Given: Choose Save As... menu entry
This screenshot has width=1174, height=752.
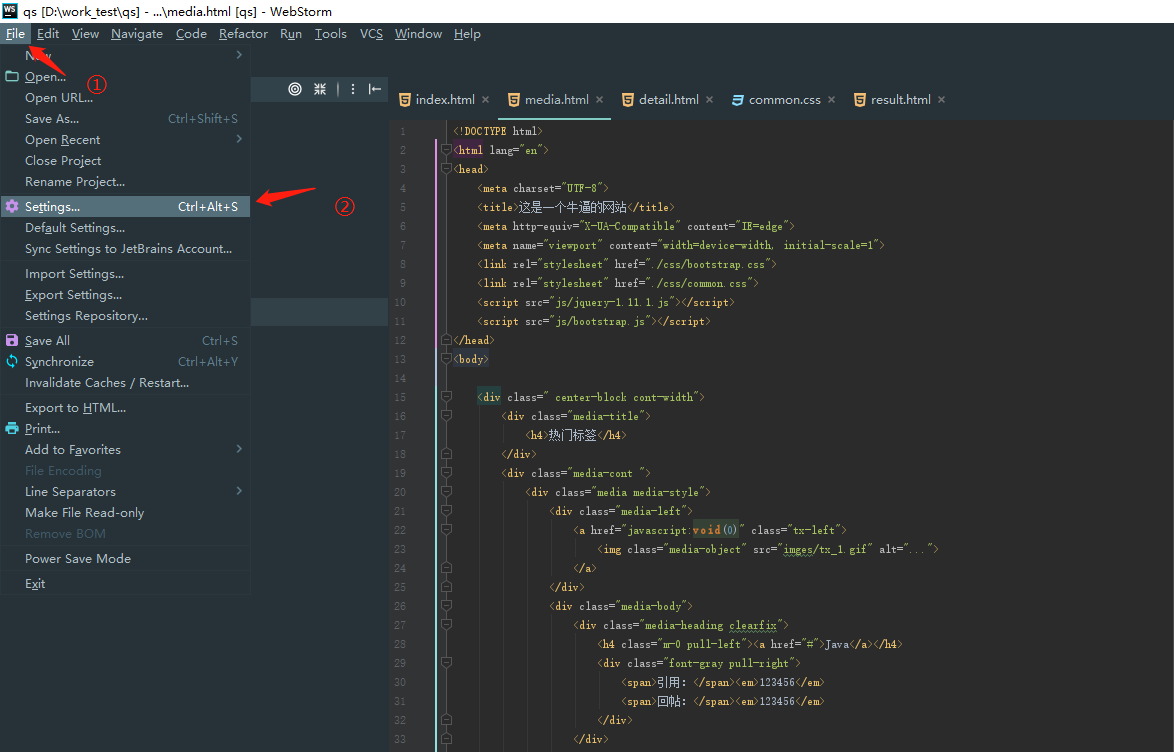Looking at the screenshot, I should click(x=125, y=118).
